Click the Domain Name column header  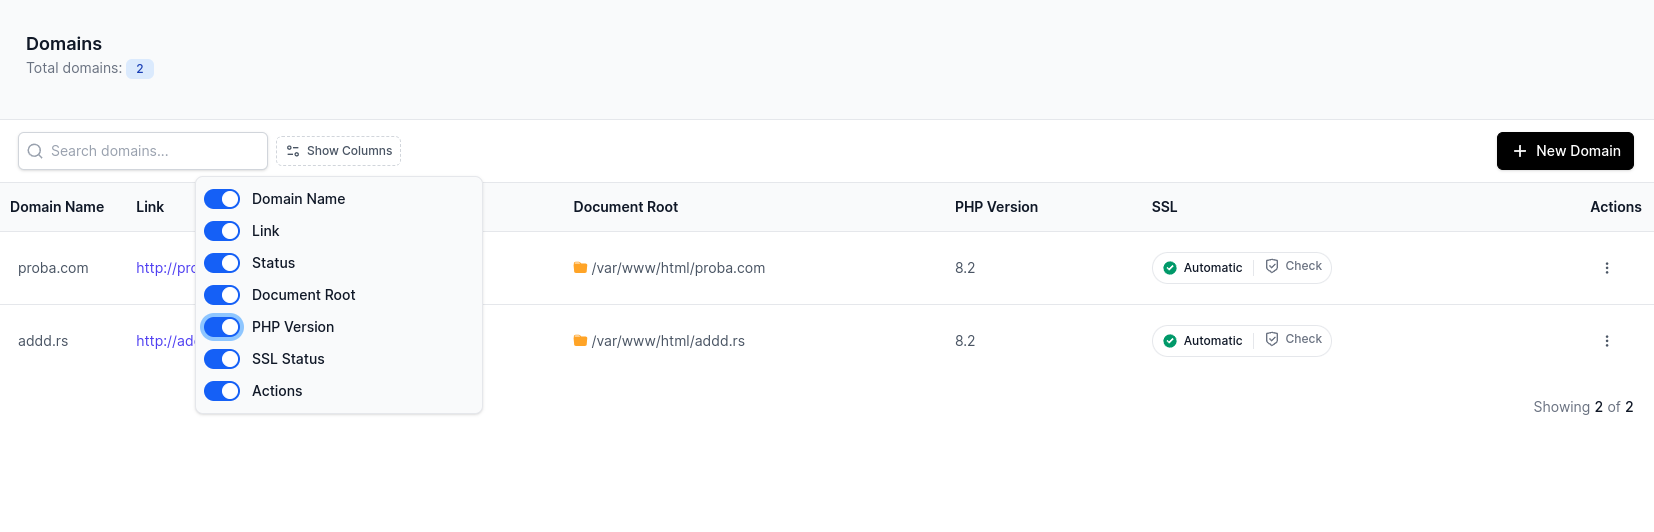57,207
